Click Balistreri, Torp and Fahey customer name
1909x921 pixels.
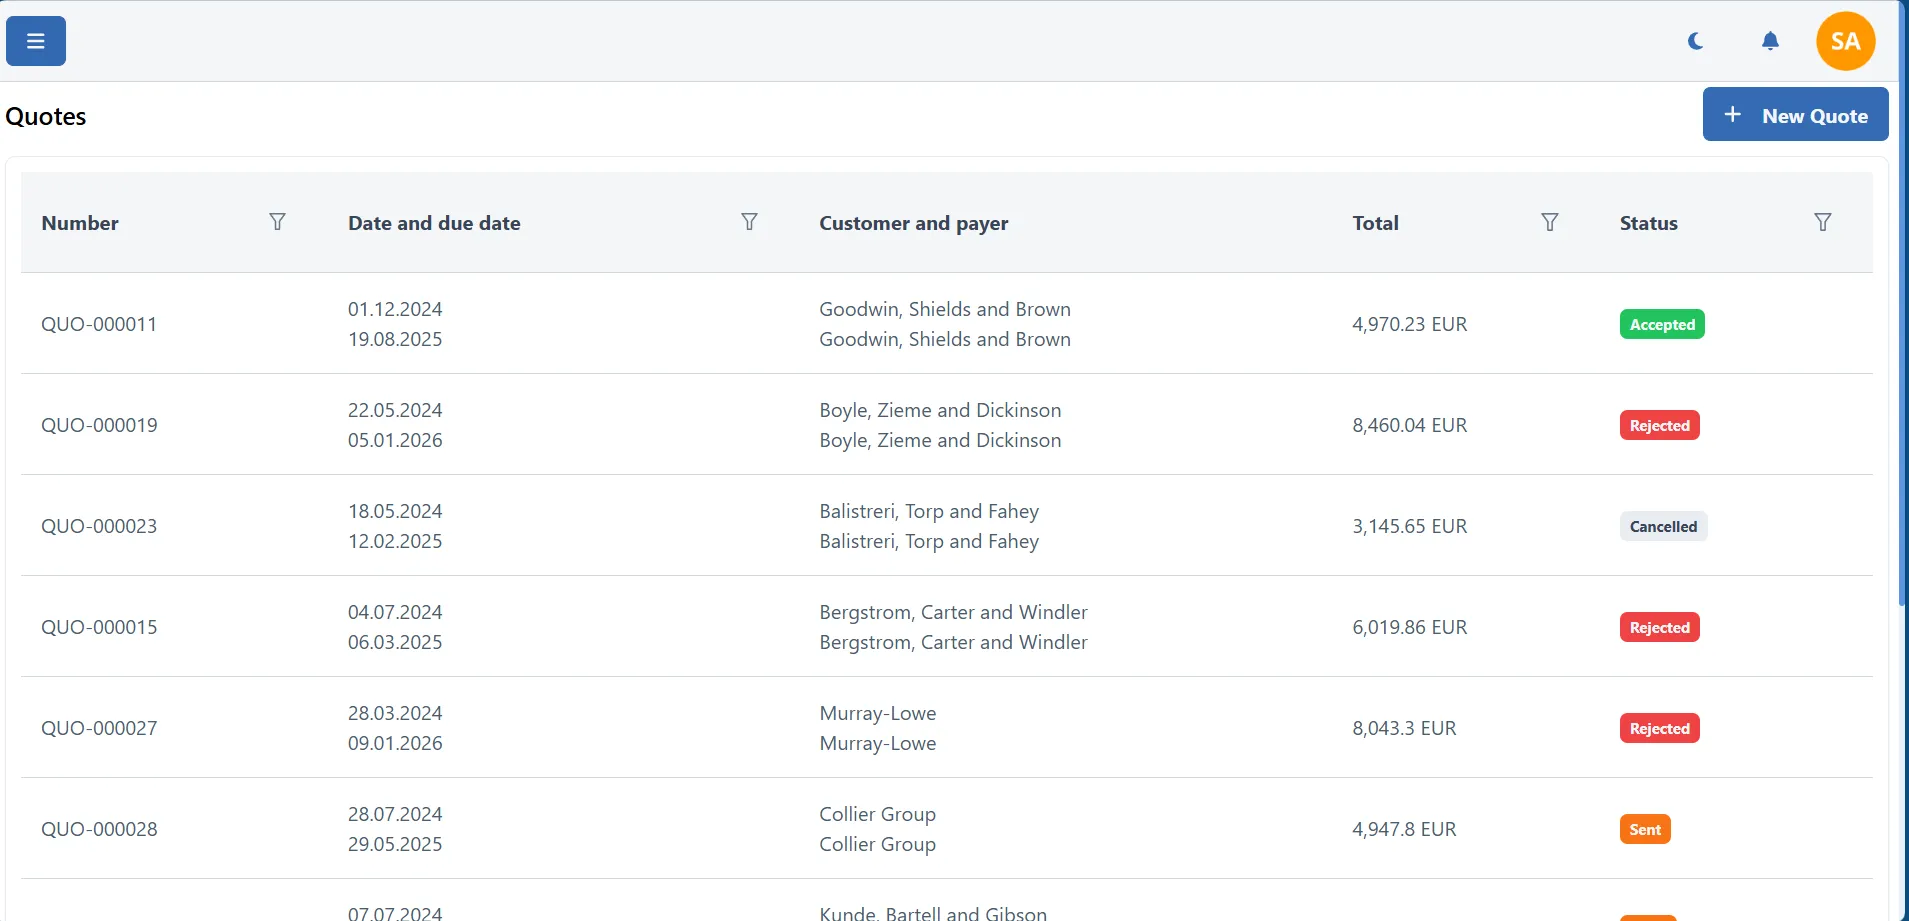928,511
